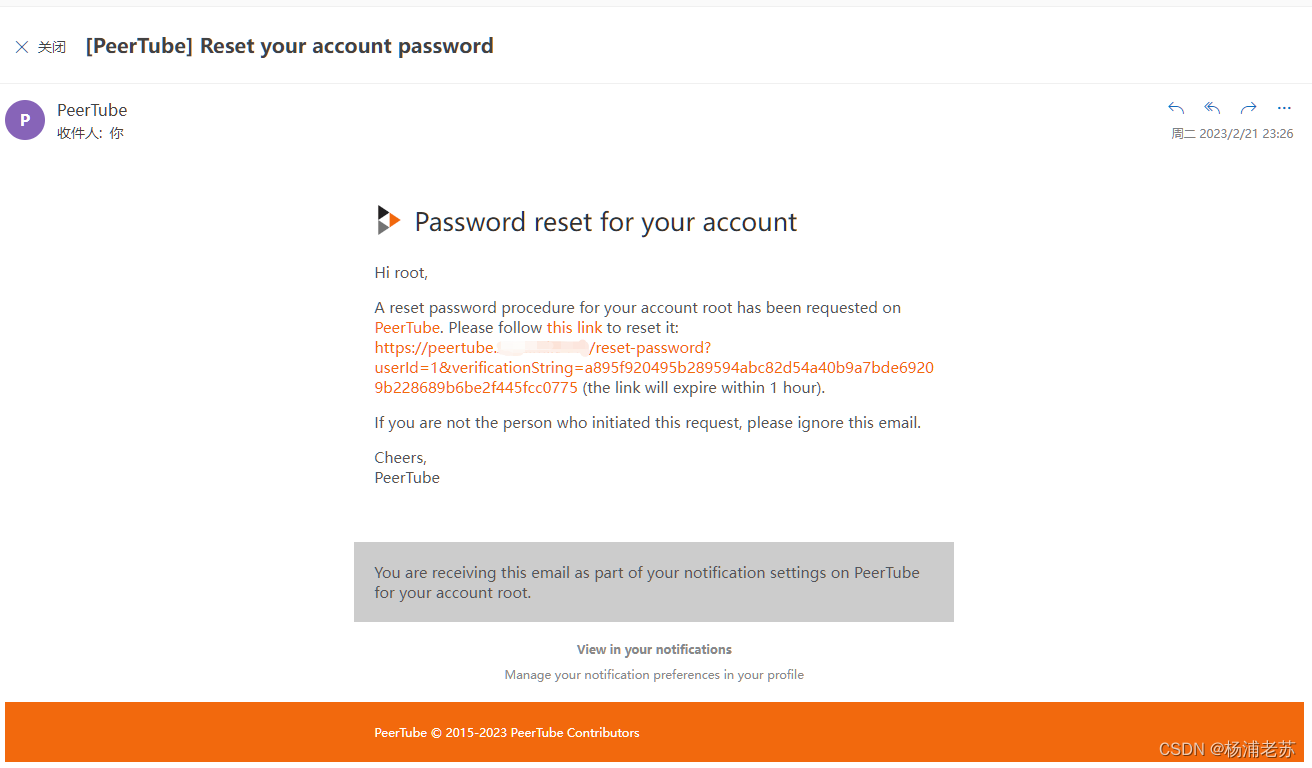Click the reply arrow icon
This screenshot has width=1312, height=768.
(x=1176, y=108)
